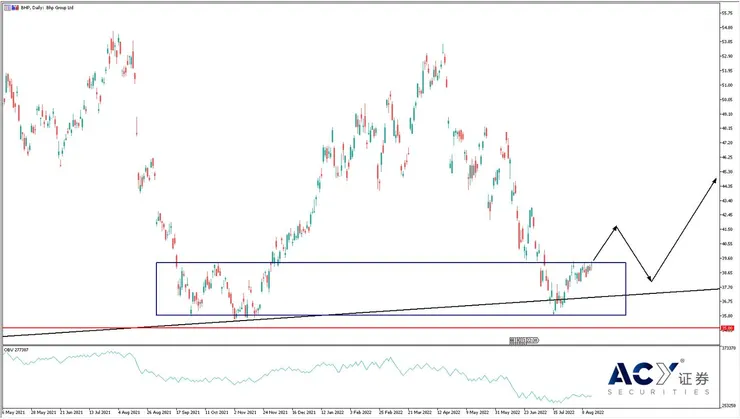Screen dimensions: 740x419
Task: Click the '9 May 2022' date label
Action: tap(478, 412)
